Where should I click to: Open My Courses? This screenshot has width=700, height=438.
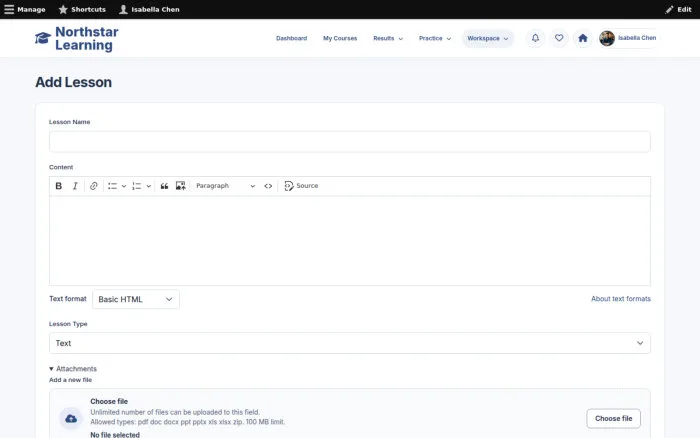tap(340, 38)
